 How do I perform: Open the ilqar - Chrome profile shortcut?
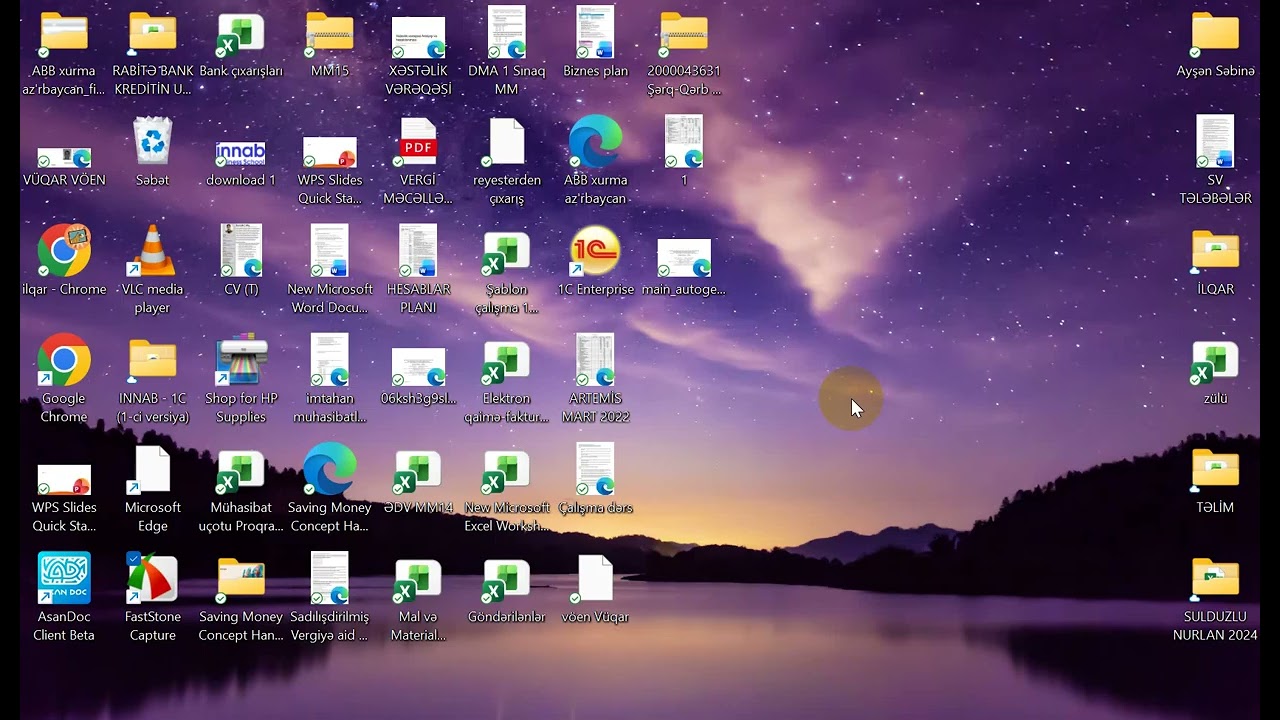point(64,251)
